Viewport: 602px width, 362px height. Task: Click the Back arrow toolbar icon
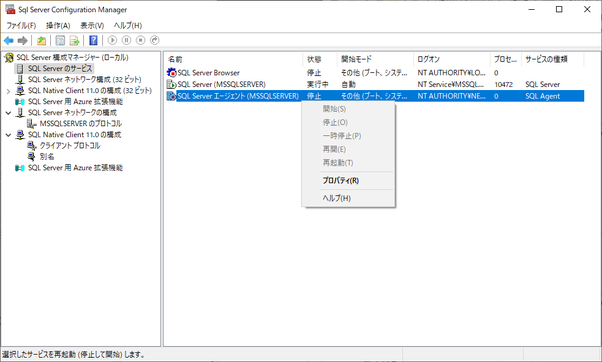click(8, 40)
